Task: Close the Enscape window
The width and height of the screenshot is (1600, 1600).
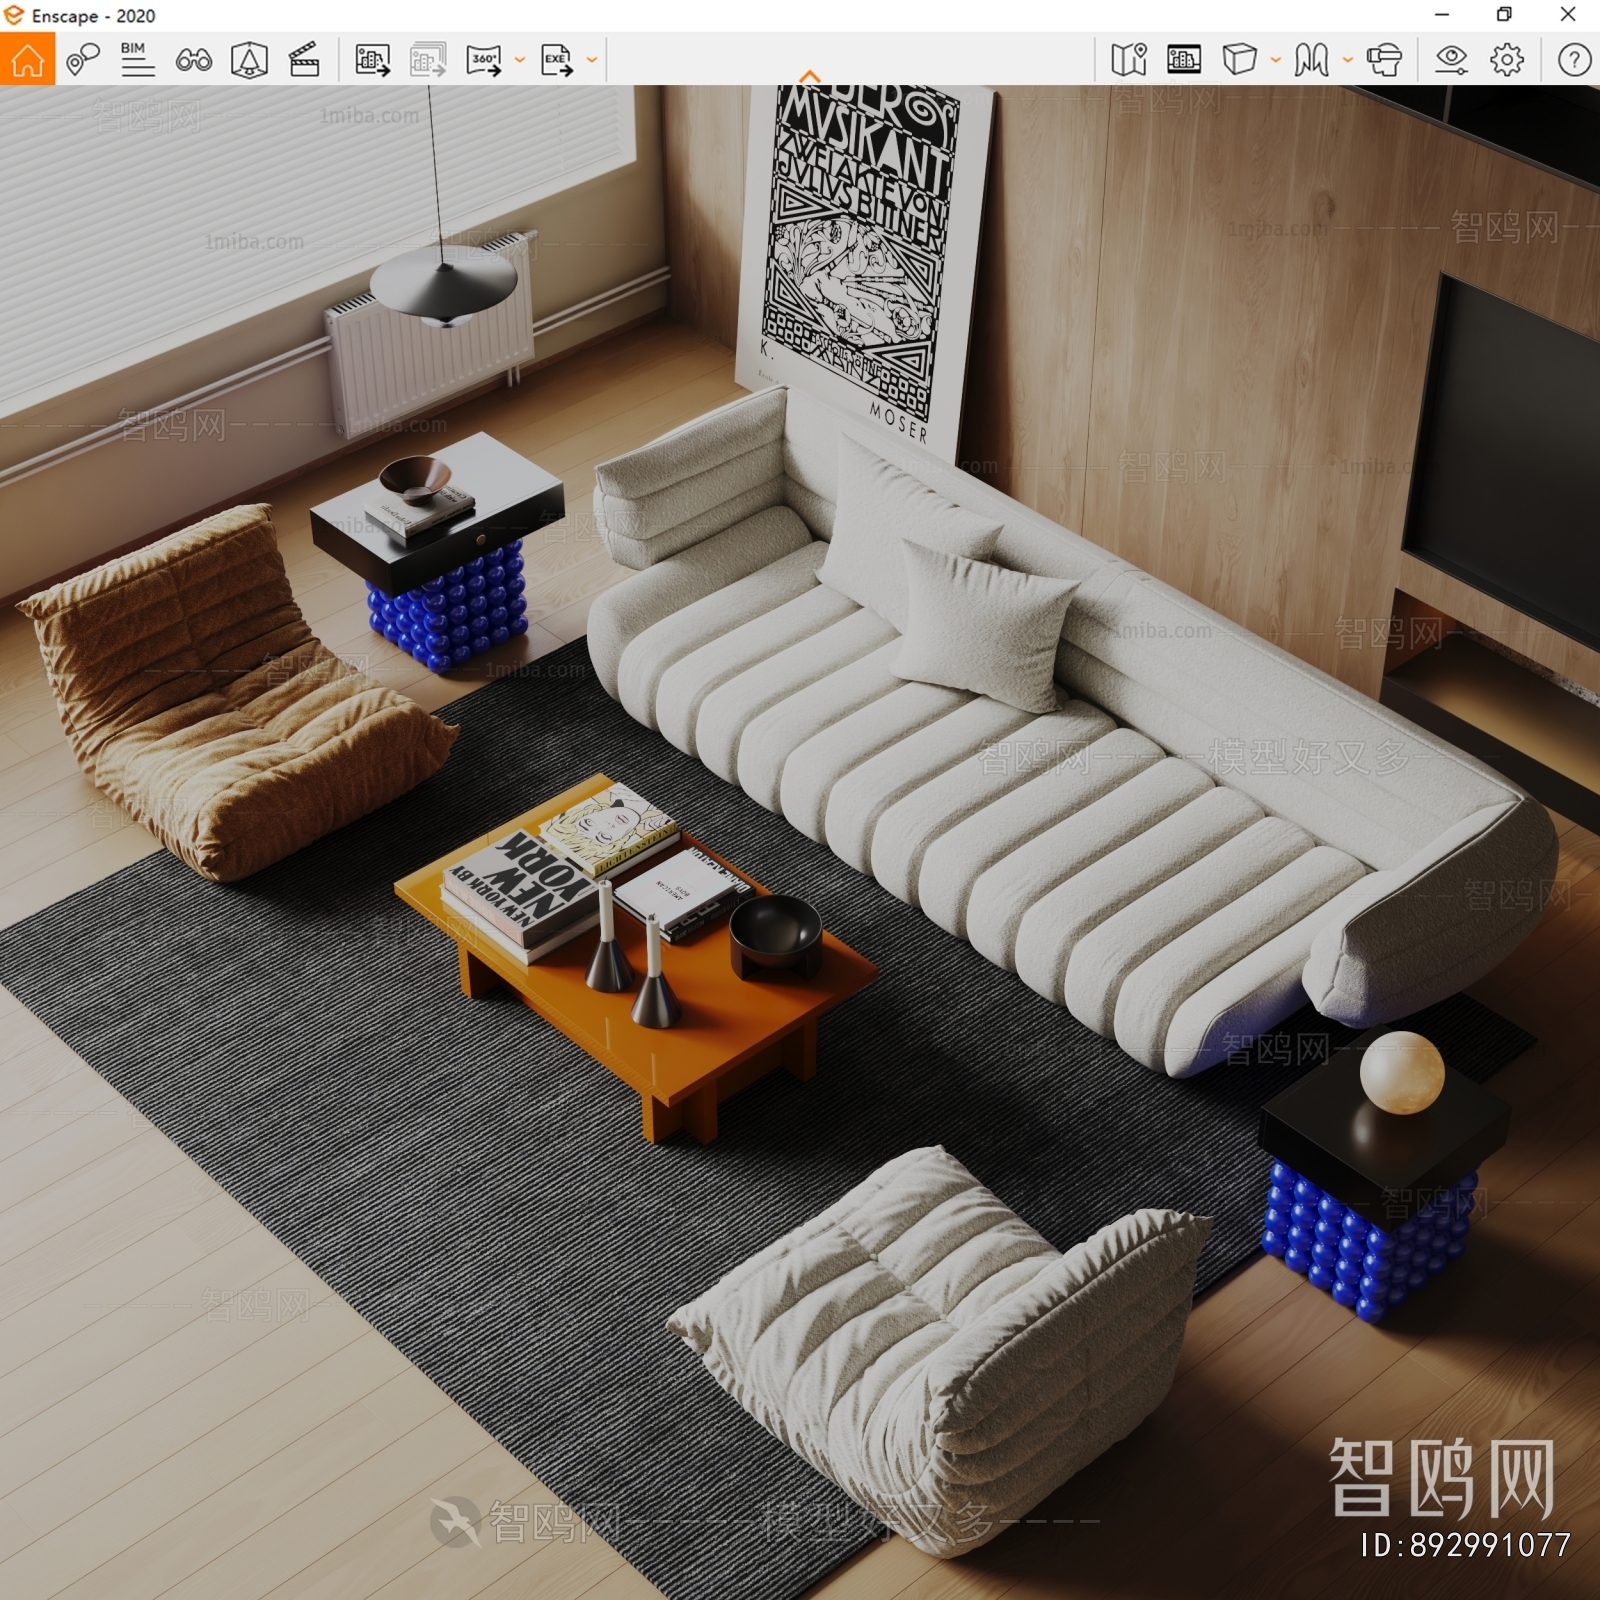Action: click(x=1568, y=15)
